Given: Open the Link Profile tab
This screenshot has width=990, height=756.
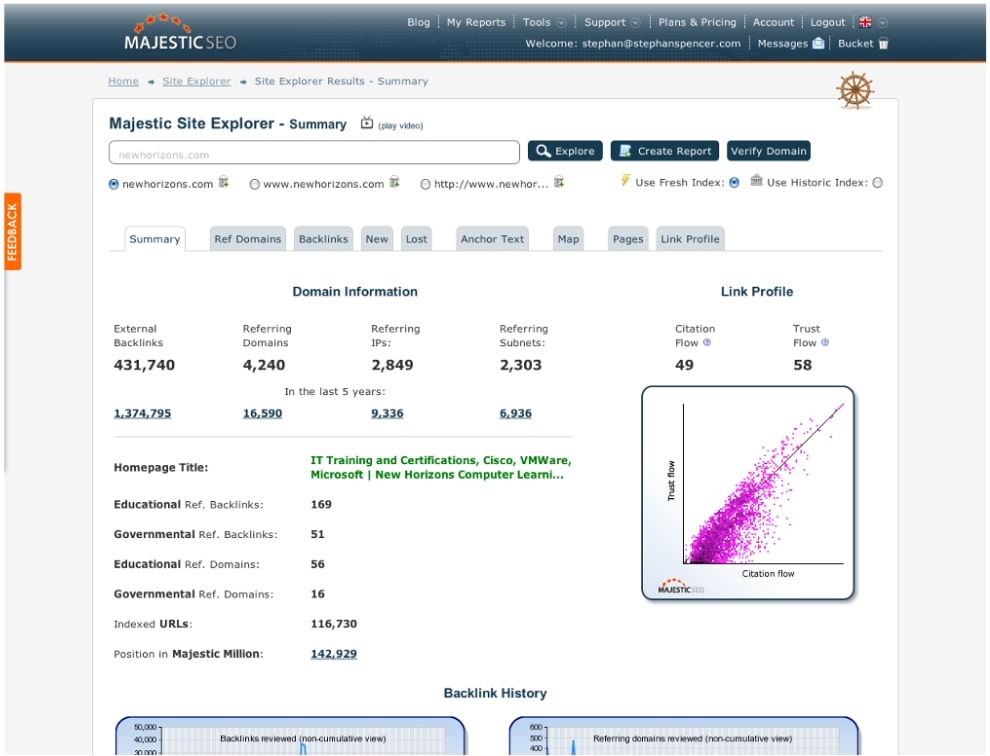Looking at the screenshot, I should point(690,239).
